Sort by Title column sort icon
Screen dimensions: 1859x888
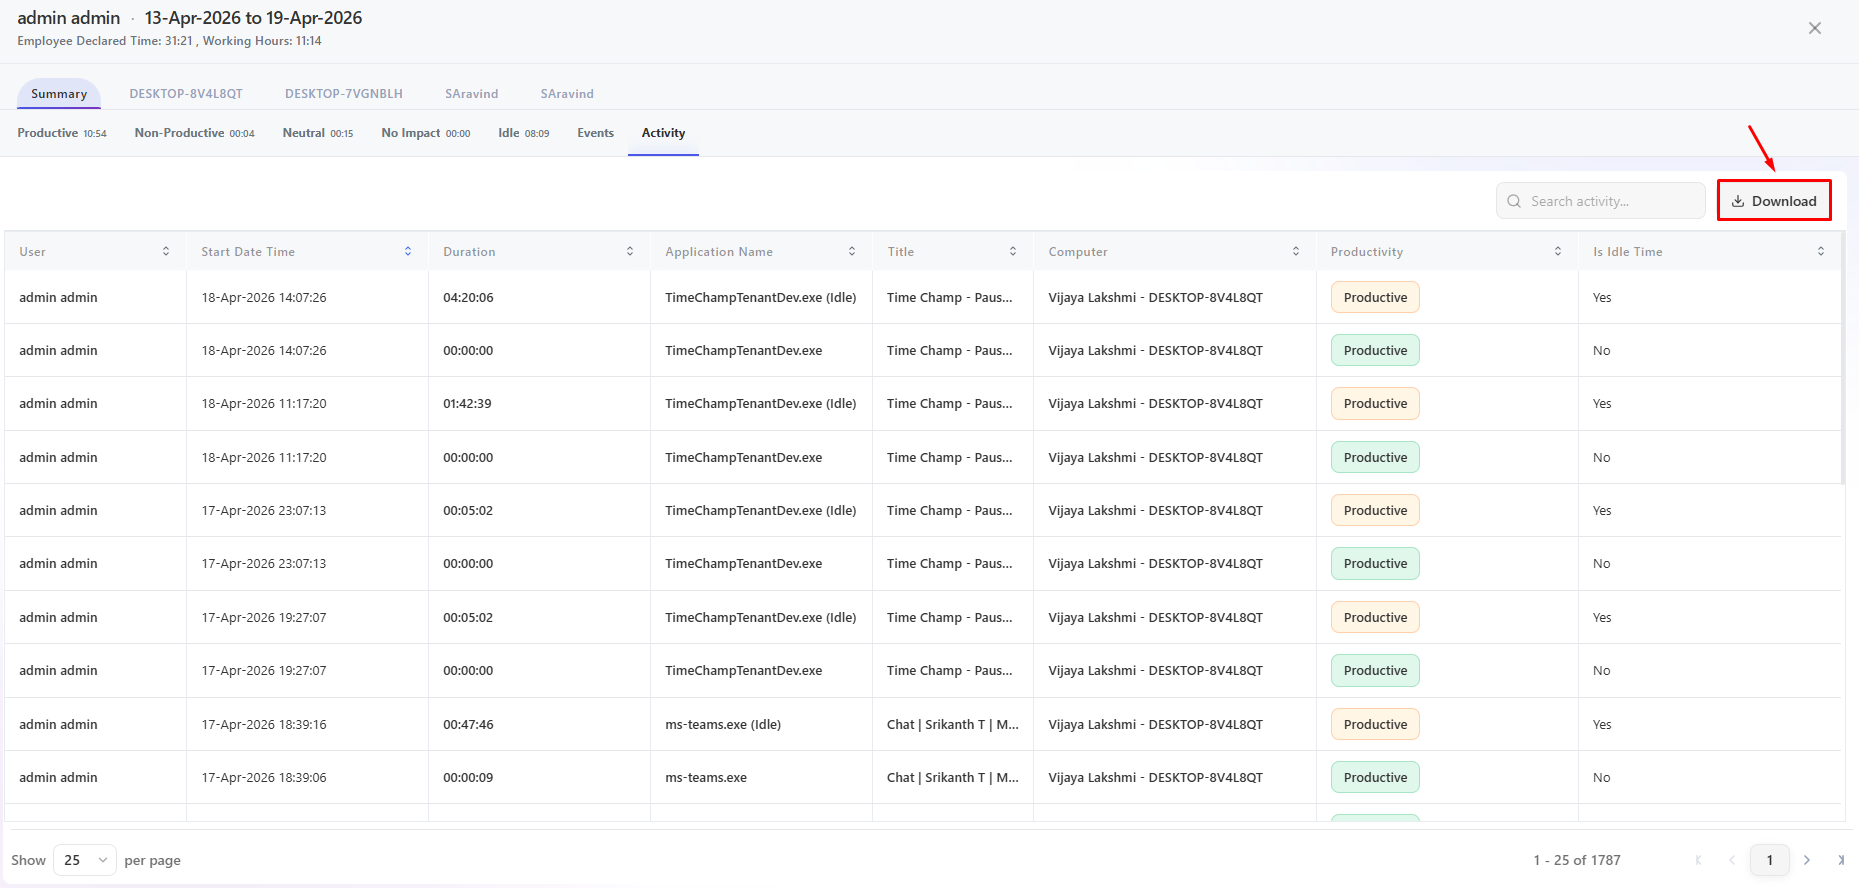point(1013,252)
